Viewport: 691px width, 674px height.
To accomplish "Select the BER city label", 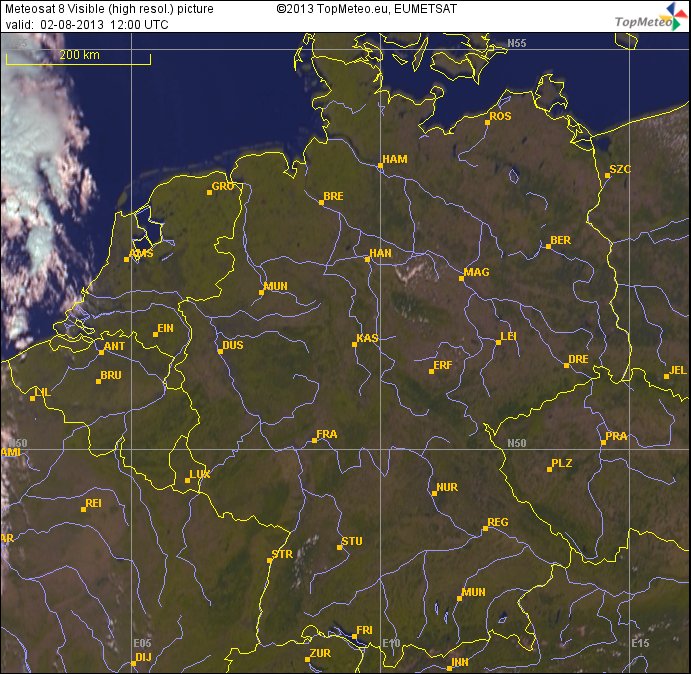I will [561, 241].
